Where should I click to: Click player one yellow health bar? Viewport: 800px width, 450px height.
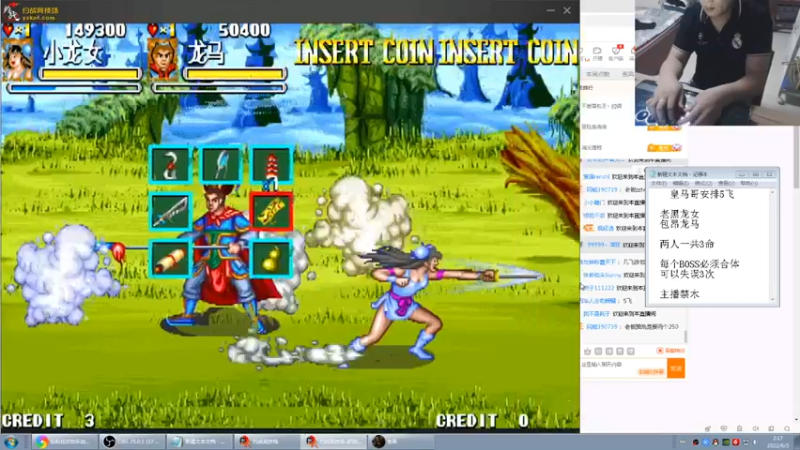(x=90, y=74)
